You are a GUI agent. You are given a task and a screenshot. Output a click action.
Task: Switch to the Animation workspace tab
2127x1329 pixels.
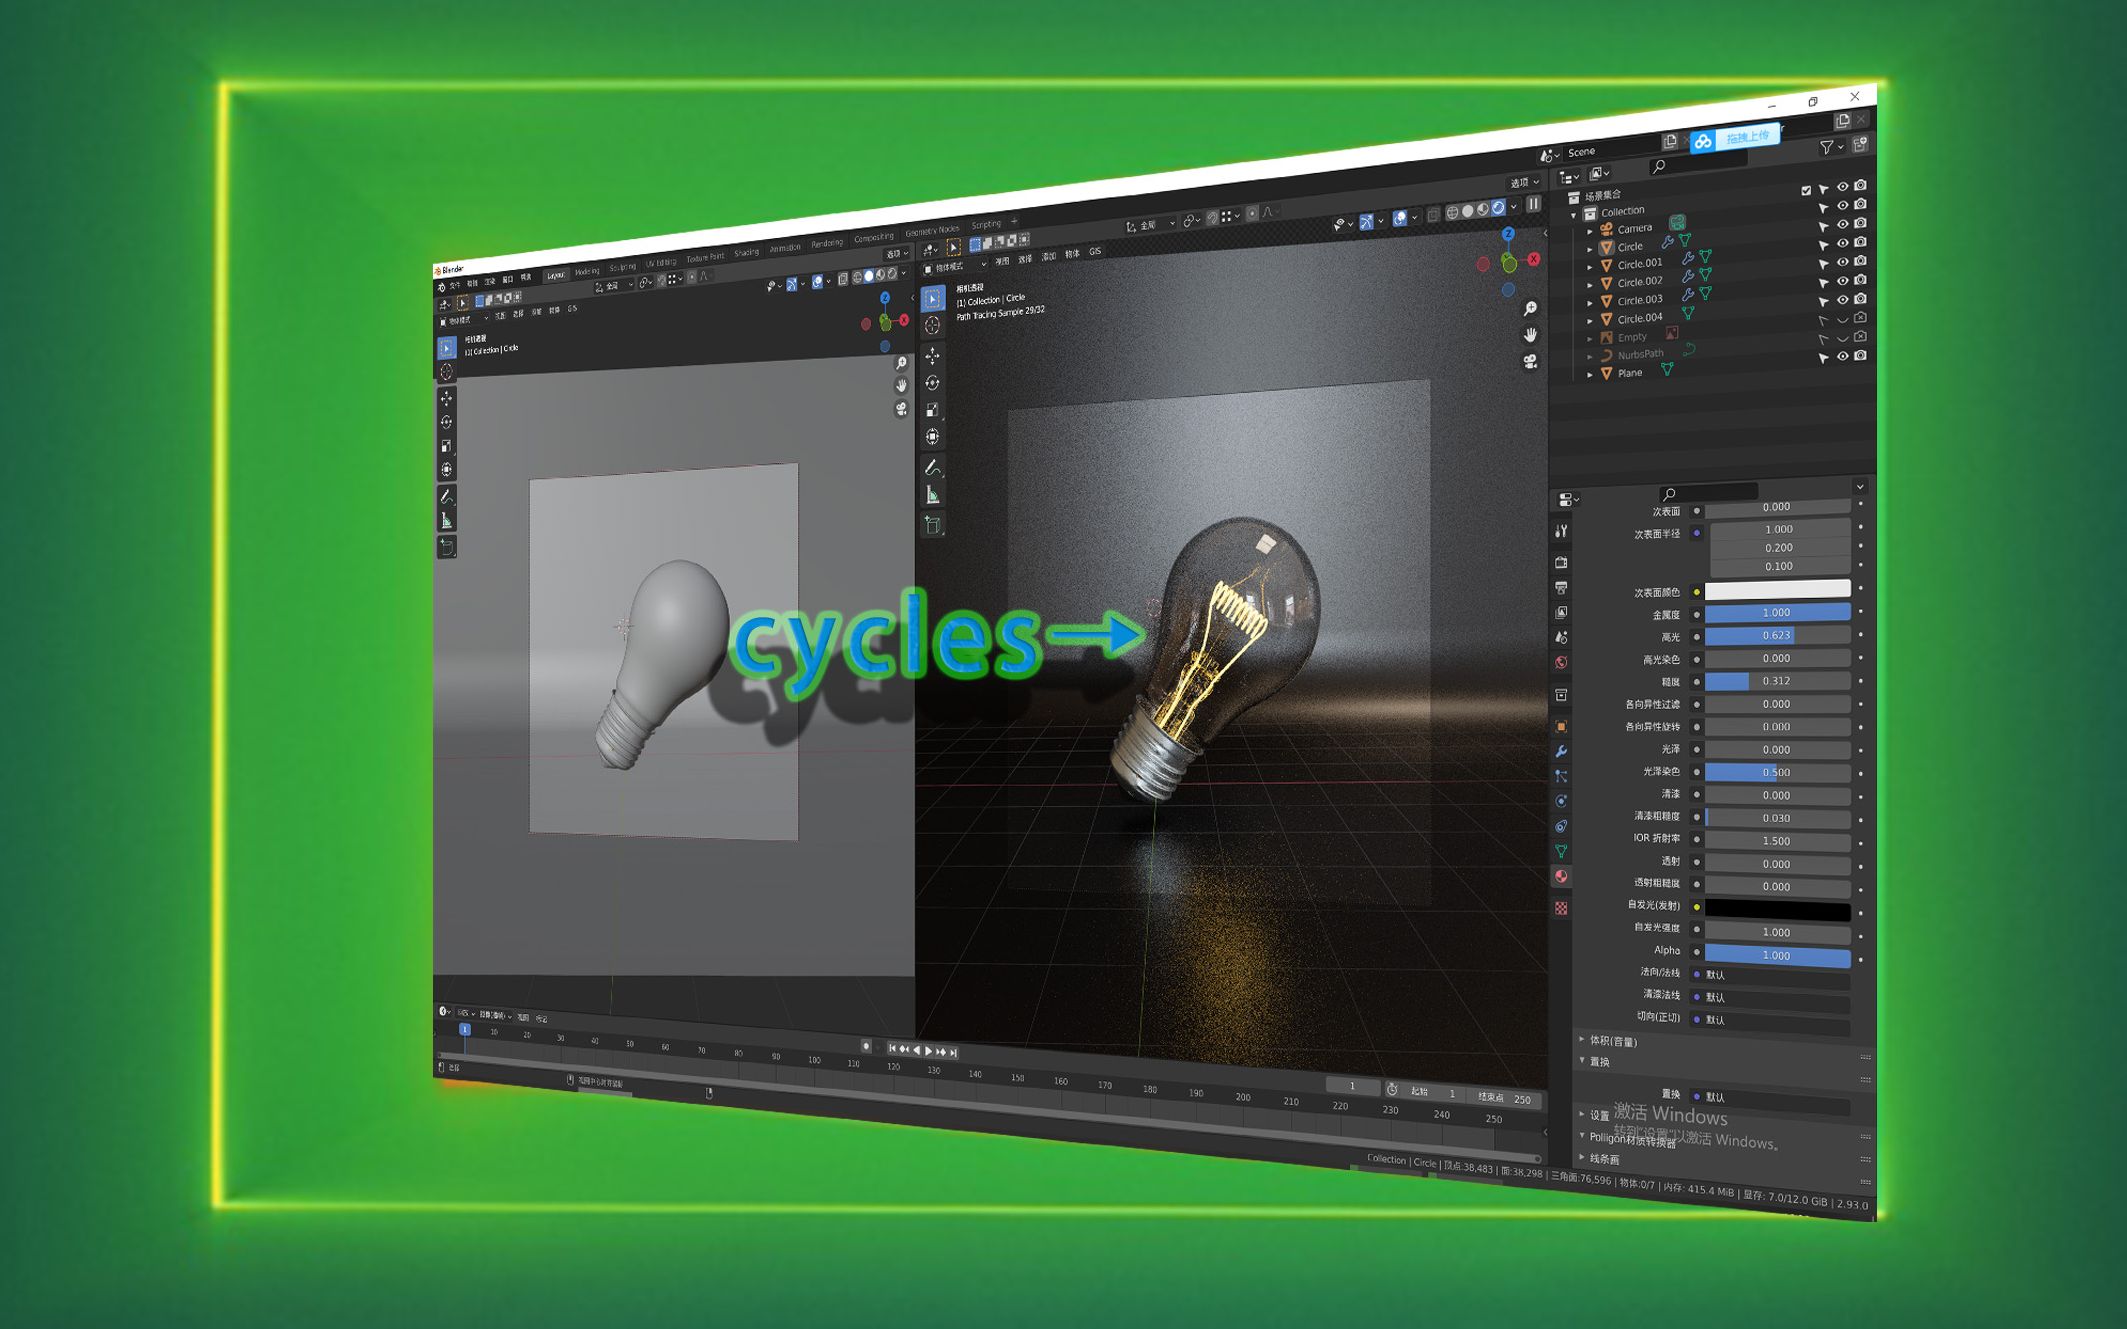point(784,248)
